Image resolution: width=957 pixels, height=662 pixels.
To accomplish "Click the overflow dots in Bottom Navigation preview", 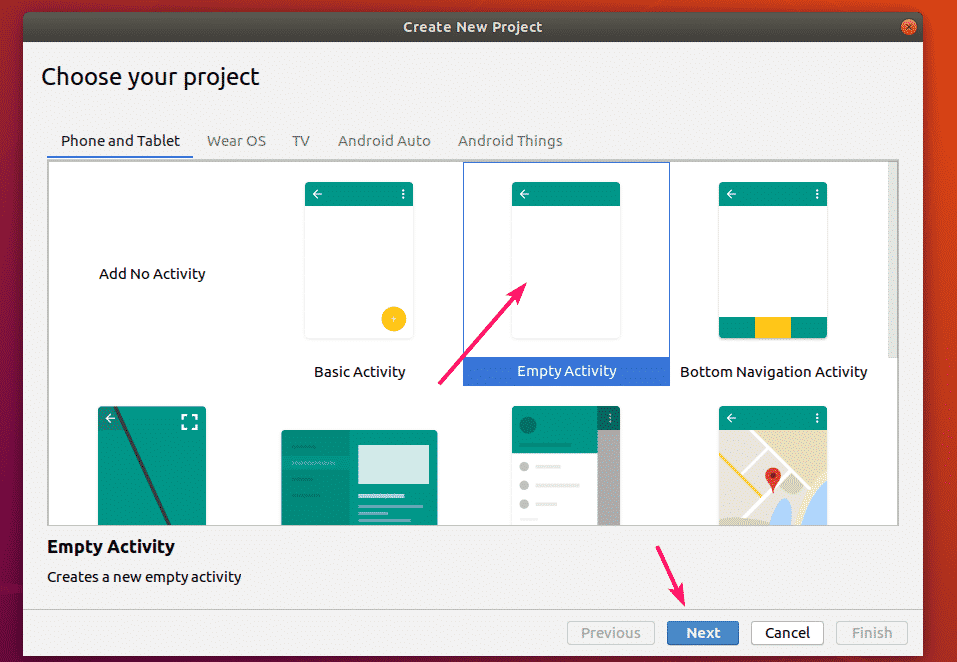I will tap(817, 194).
